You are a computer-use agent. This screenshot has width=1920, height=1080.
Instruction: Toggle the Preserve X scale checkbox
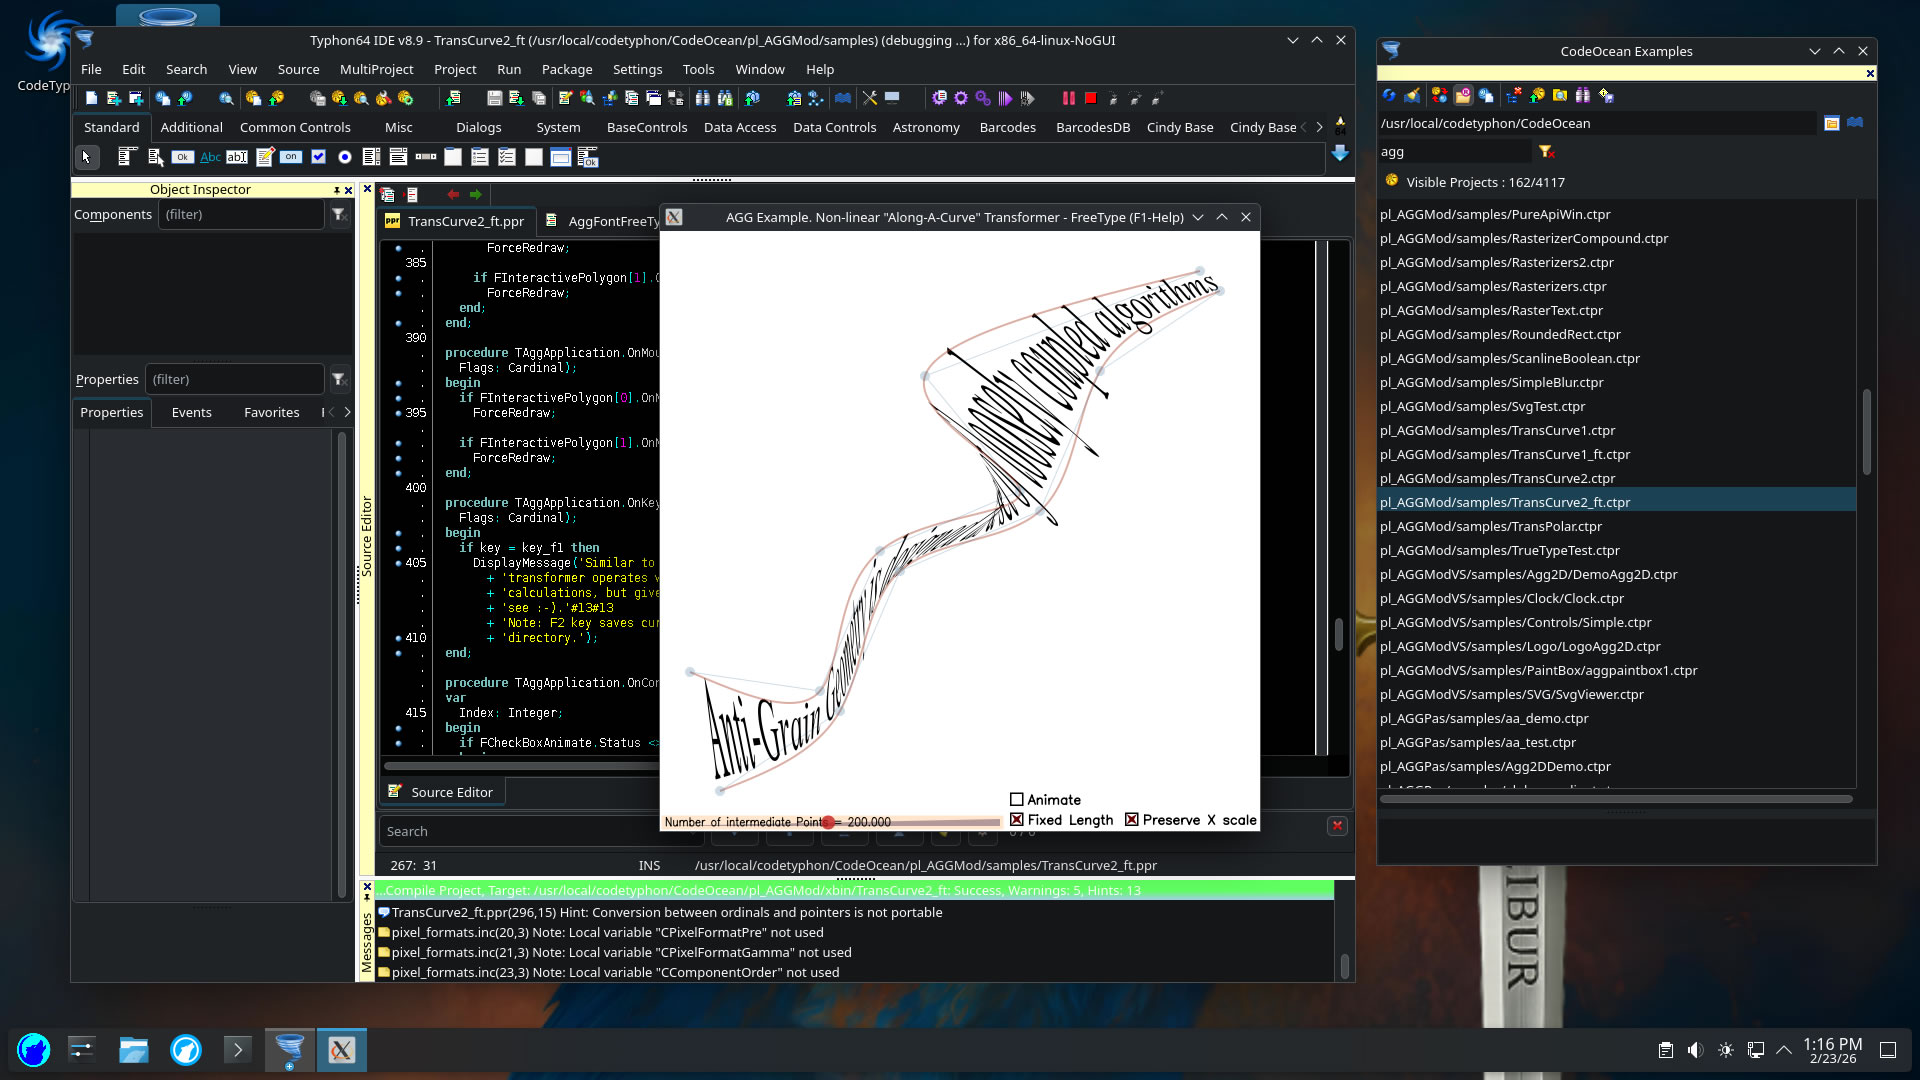click(x=1131, y=820)
